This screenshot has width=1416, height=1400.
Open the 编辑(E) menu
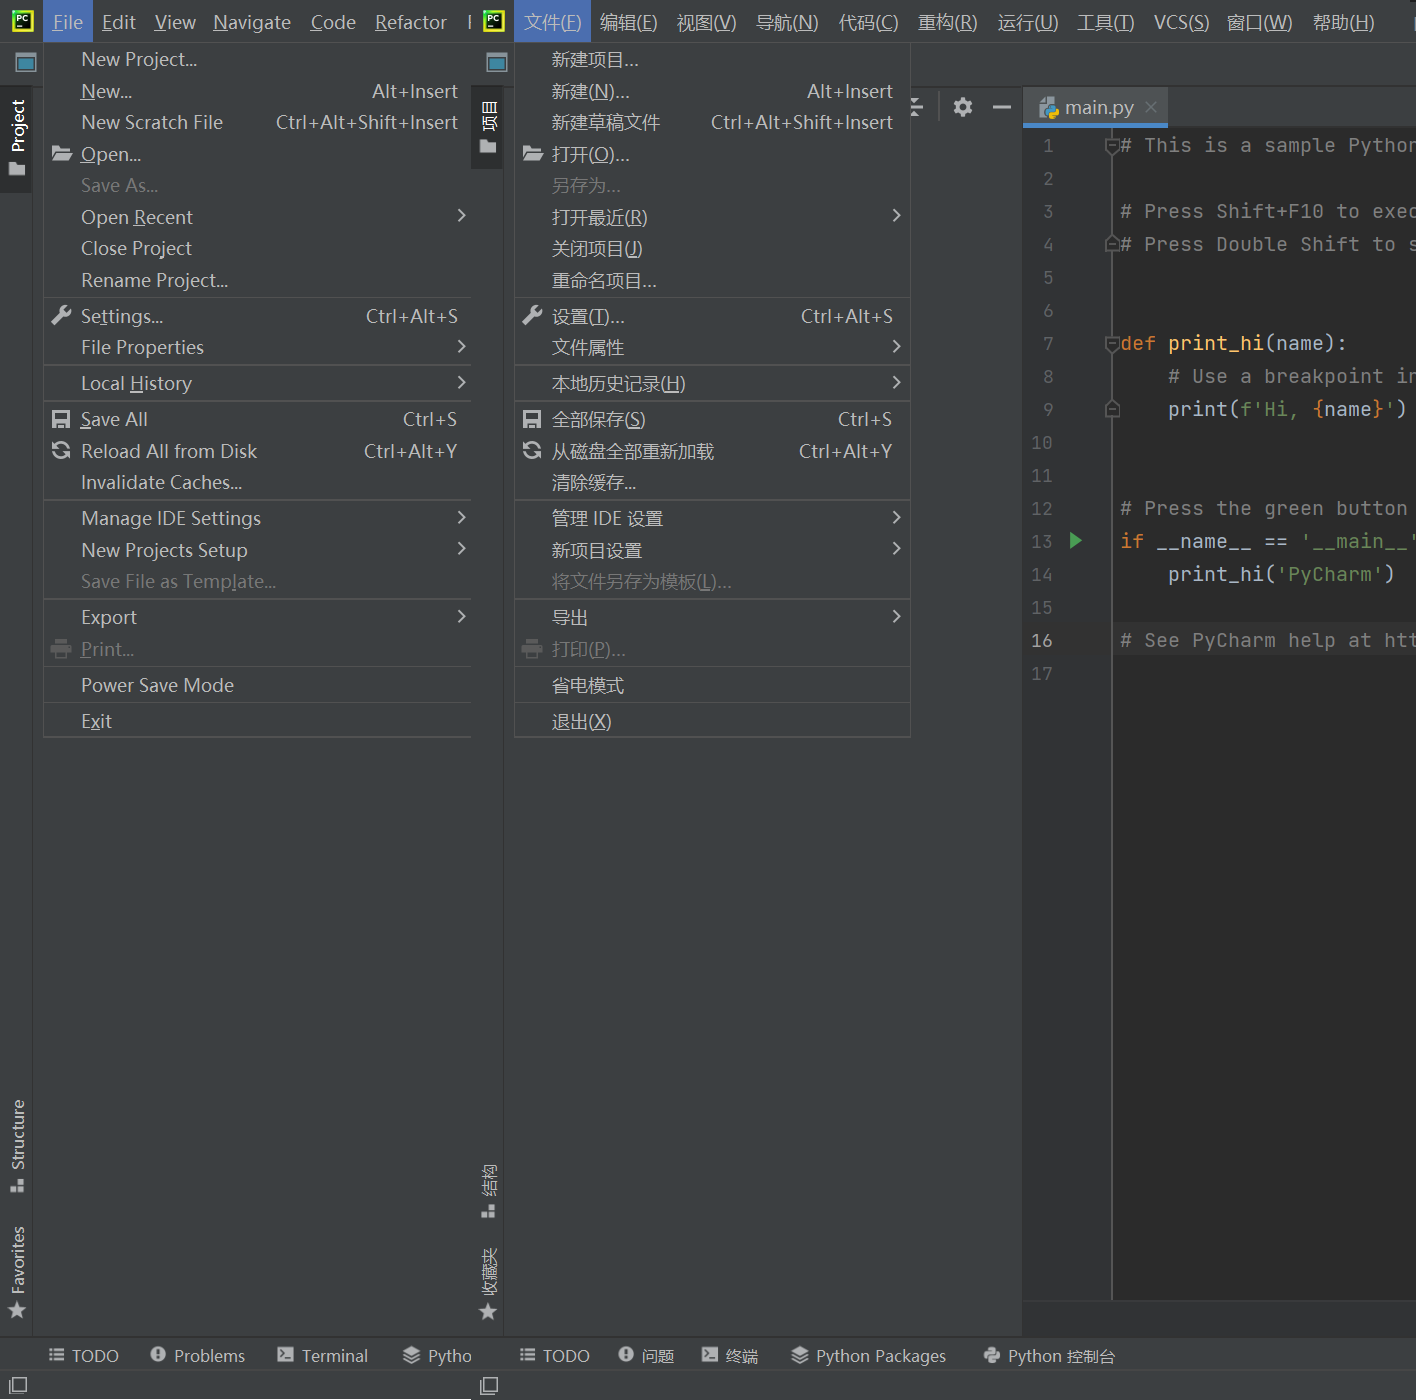pos(628,22)
